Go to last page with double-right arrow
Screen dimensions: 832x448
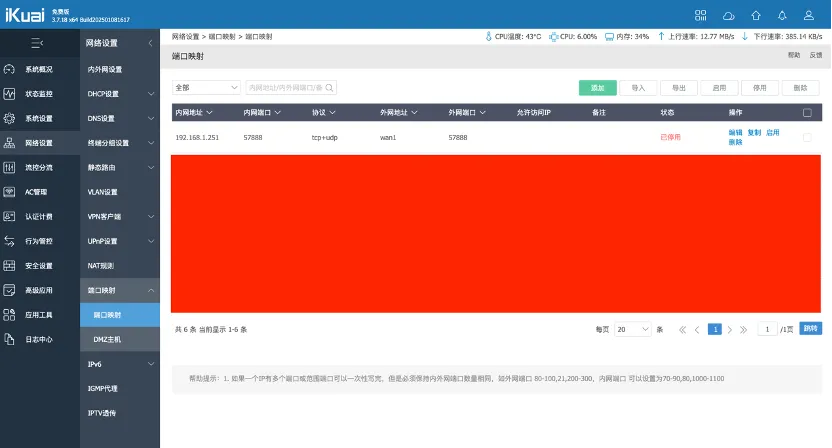[743, 330]
